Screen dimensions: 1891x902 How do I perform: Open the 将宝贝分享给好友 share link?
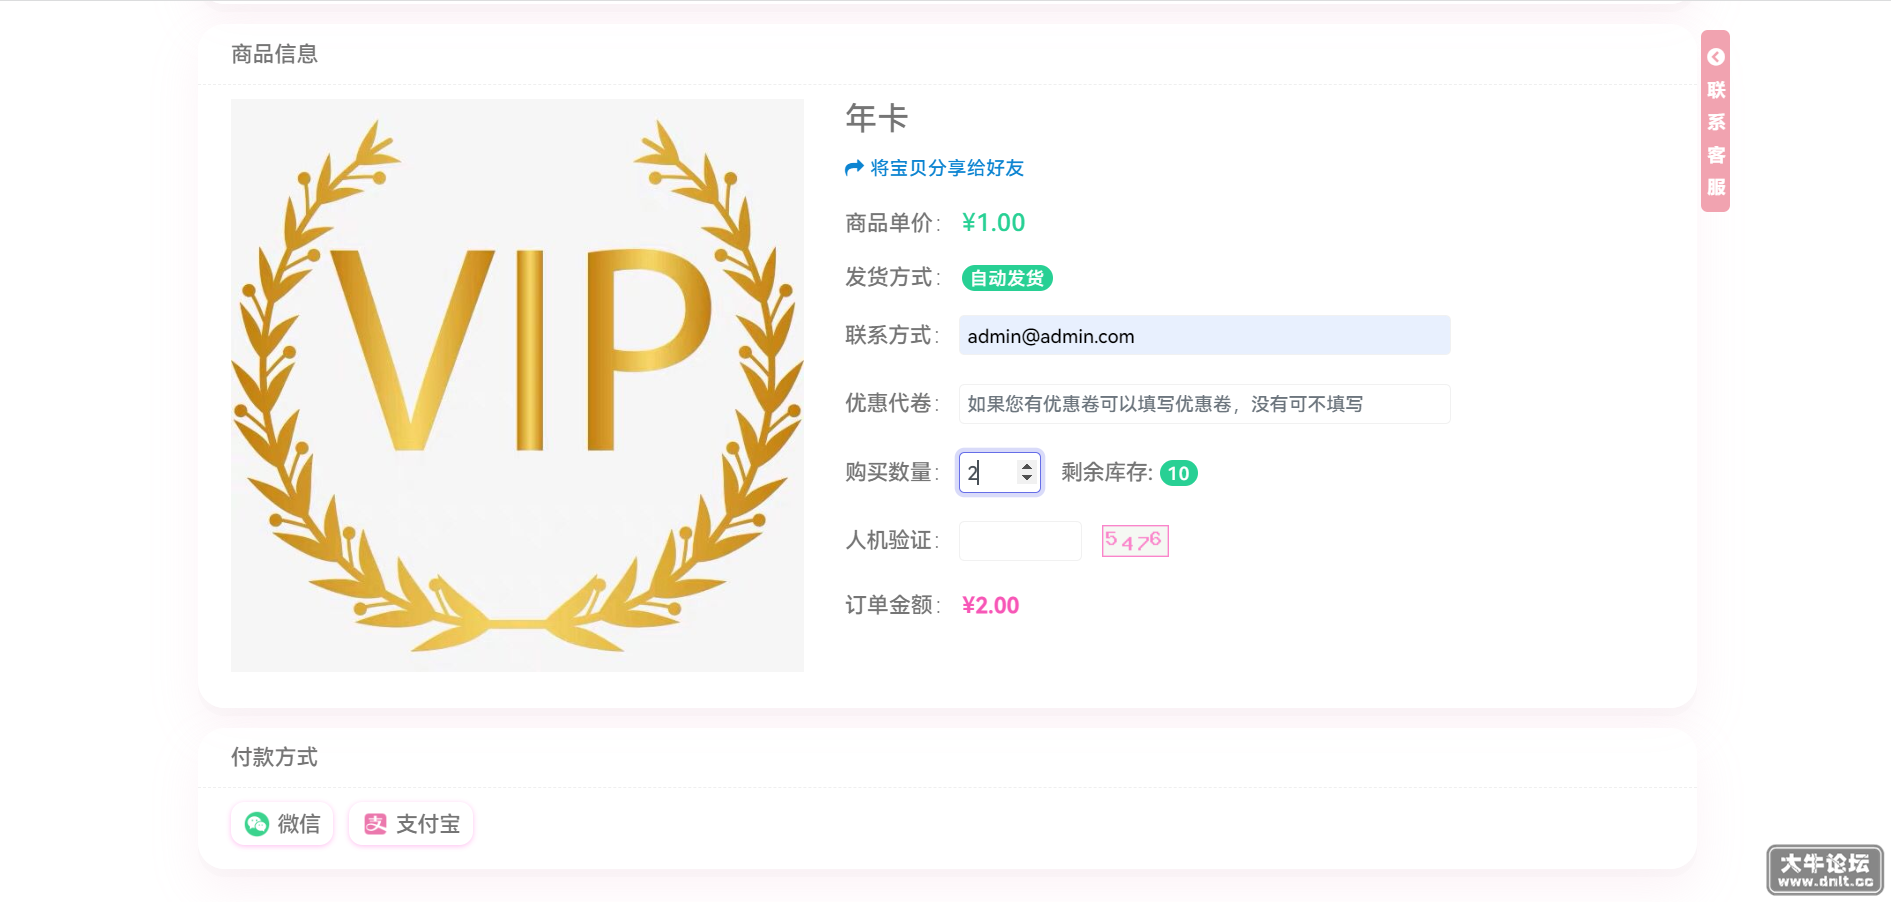(934, 168)
